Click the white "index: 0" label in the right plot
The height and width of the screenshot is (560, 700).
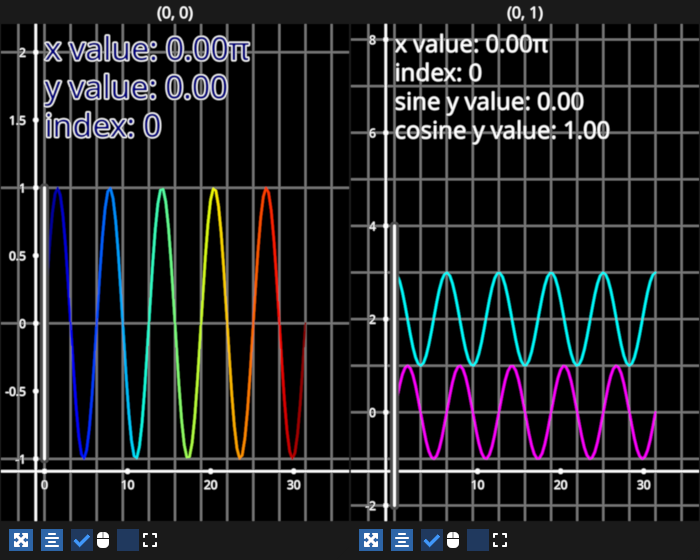click(x=438, y=73)
